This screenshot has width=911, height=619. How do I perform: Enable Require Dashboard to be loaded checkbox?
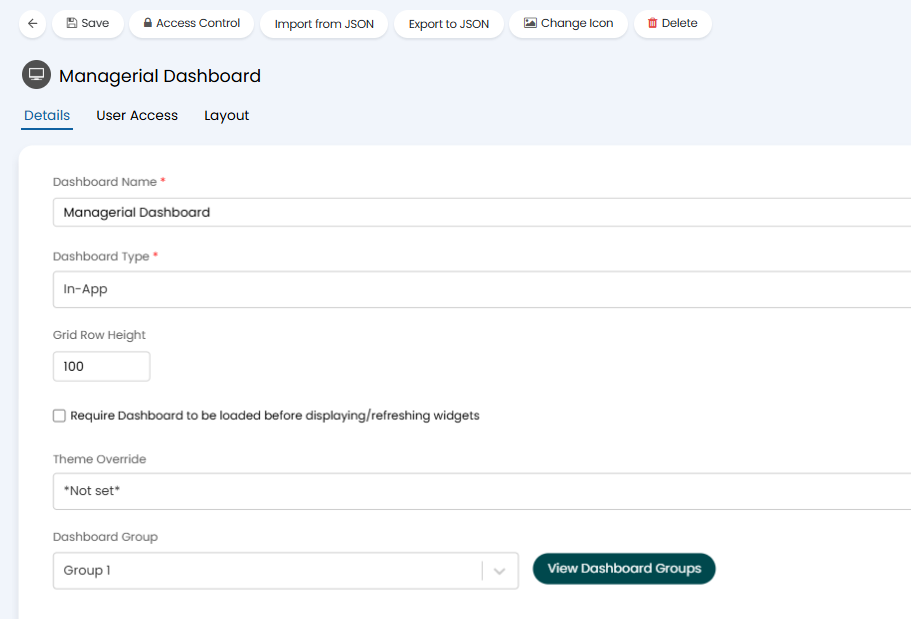pyautogui.click(x=60, y=415)
